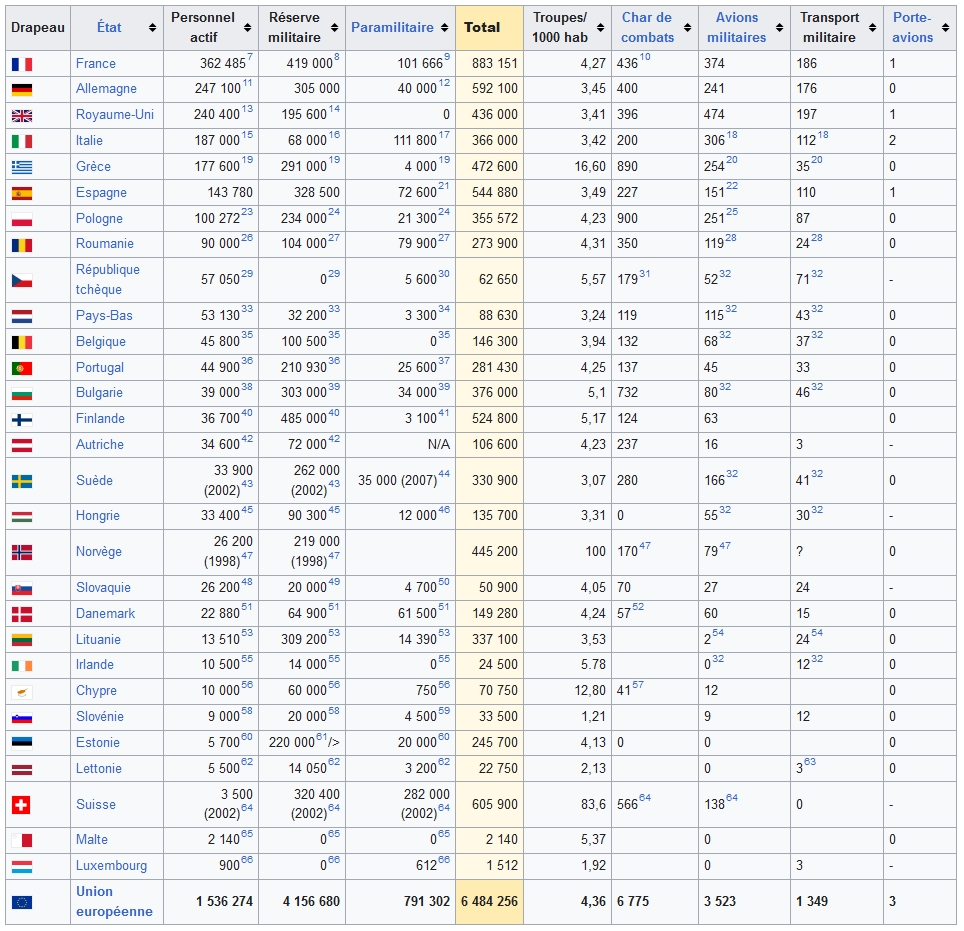This screenshot has width=964, height=931.
Task: Sort by Troupes/1000 hab column arrows
Action: click(x=602, y=28)
